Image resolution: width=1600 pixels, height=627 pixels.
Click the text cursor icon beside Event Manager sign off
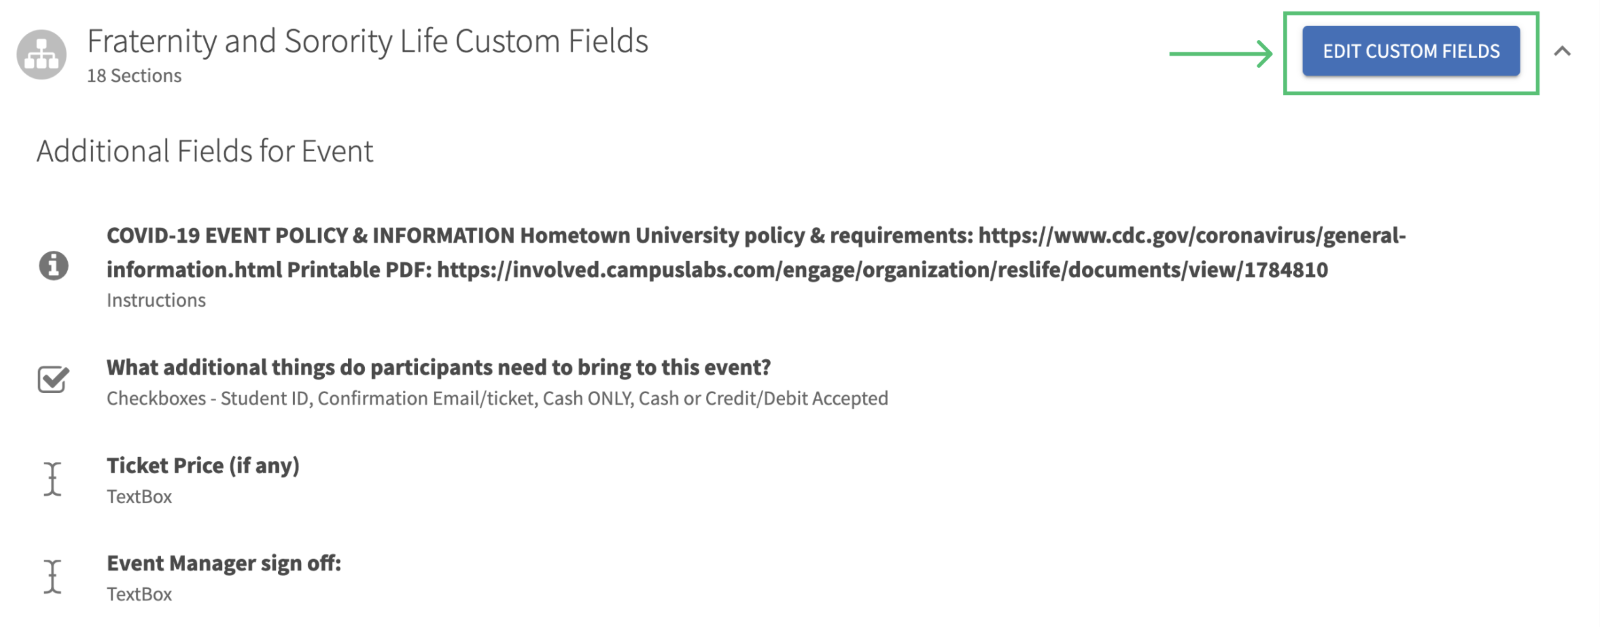click(53, 577)
